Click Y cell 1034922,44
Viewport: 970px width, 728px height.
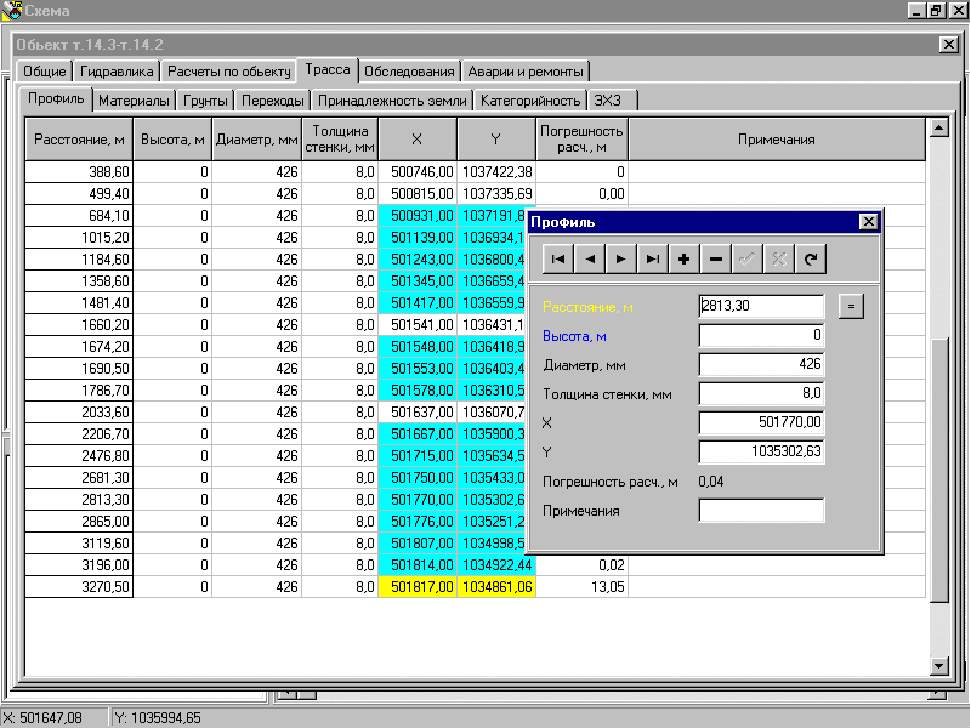[x=496, y=565]
